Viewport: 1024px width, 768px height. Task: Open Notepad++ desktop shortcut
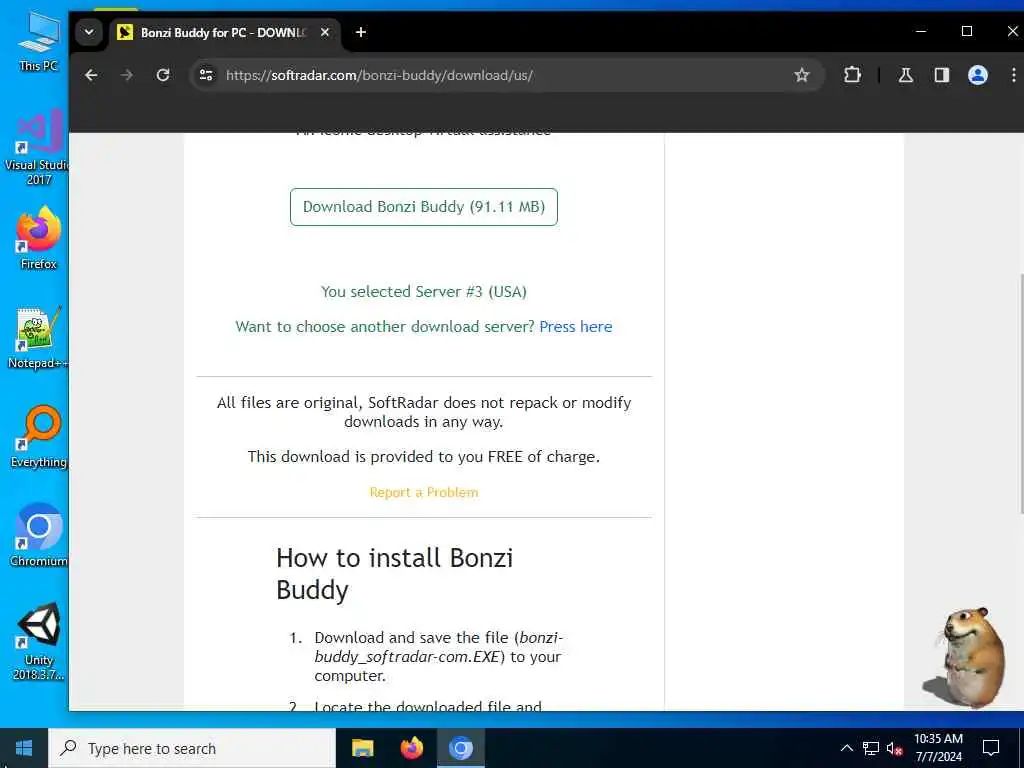click(38, 338)
